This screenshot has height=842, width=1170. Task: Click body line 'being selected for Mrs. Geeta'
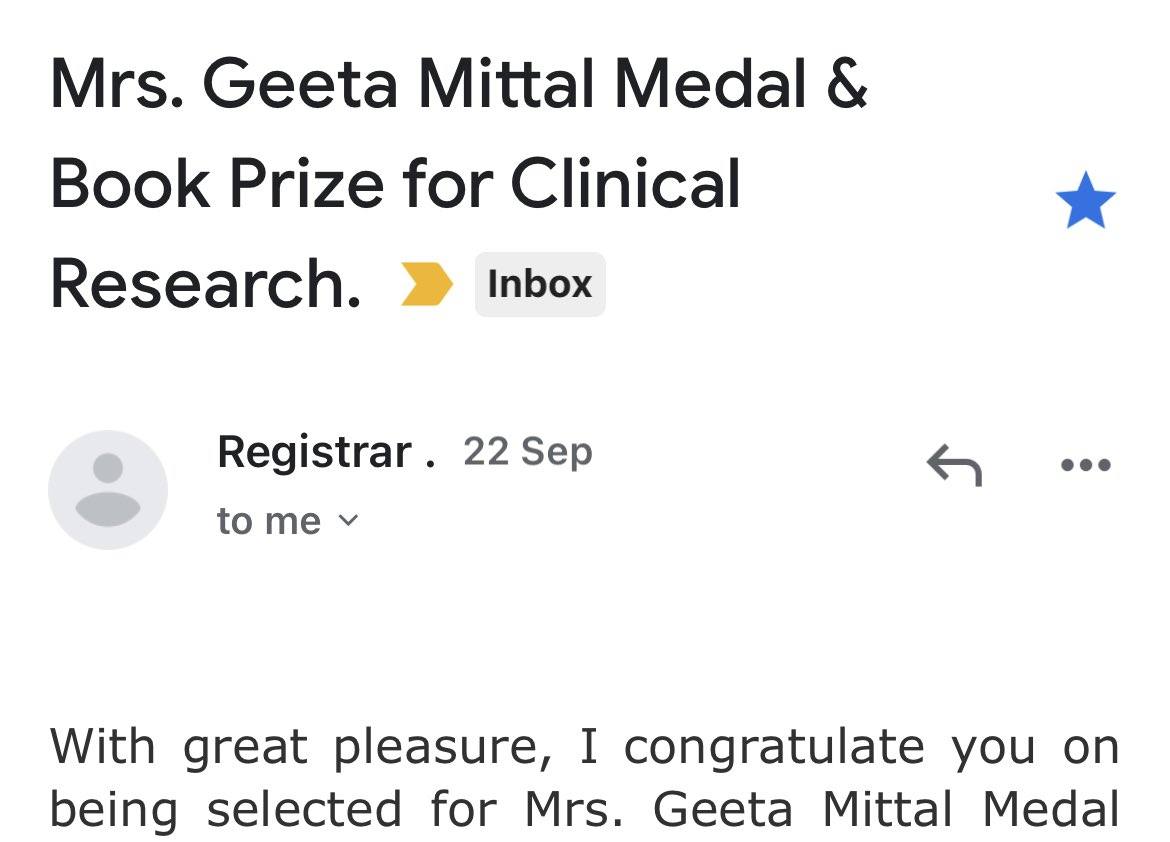[421, 809]
